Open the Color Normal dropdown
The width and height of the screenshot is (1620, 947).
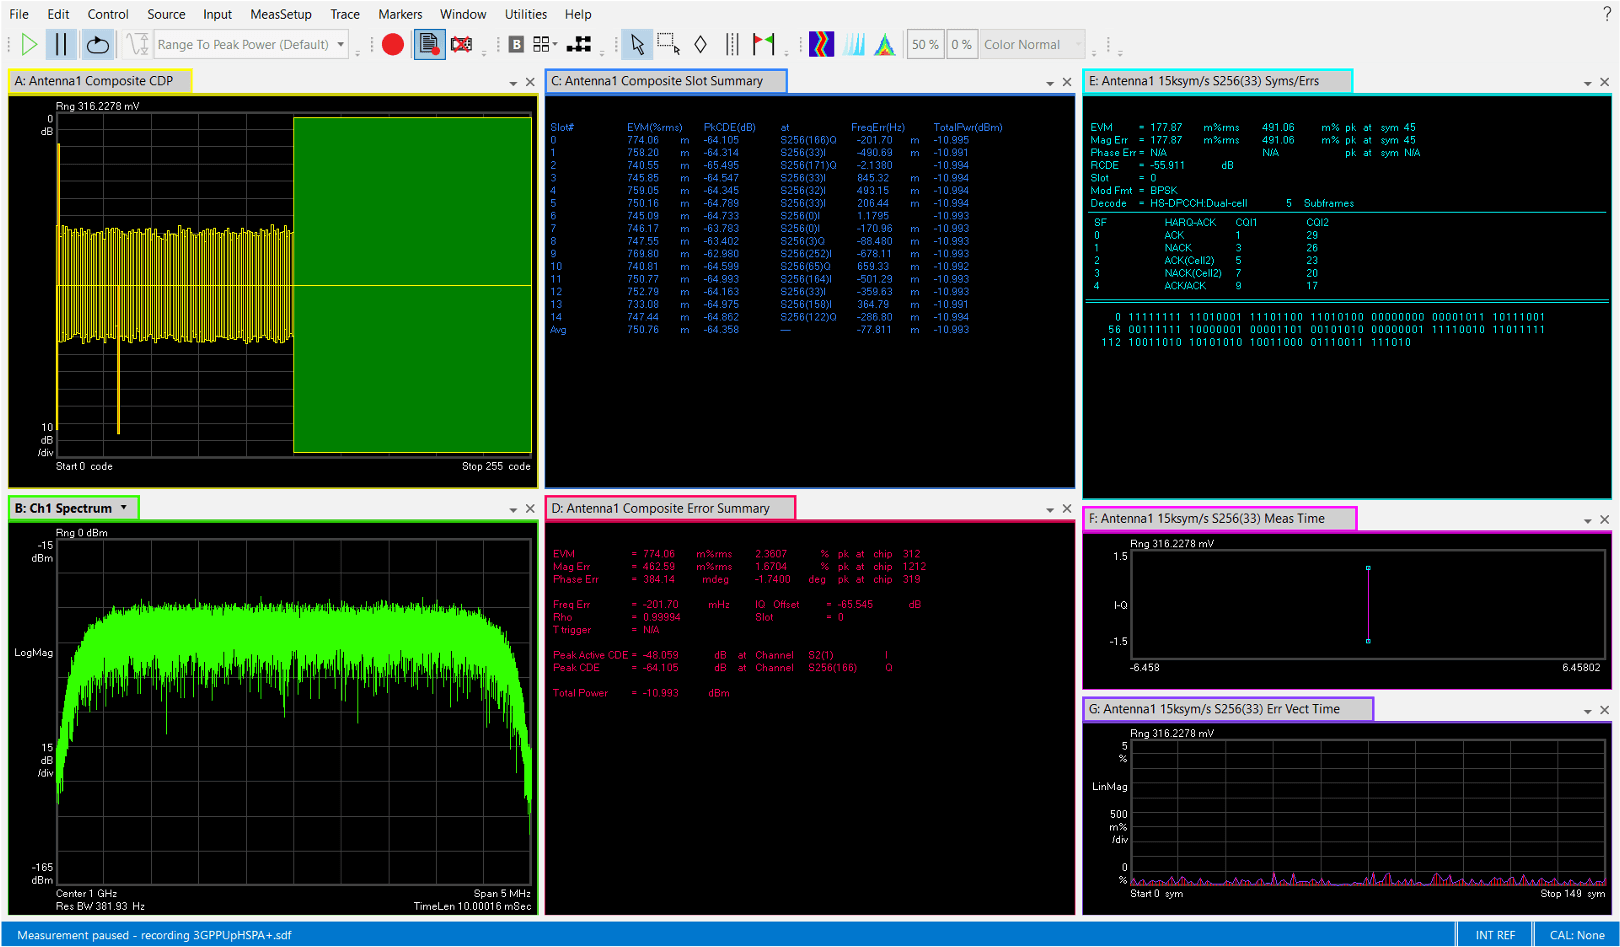(1032, 44)
